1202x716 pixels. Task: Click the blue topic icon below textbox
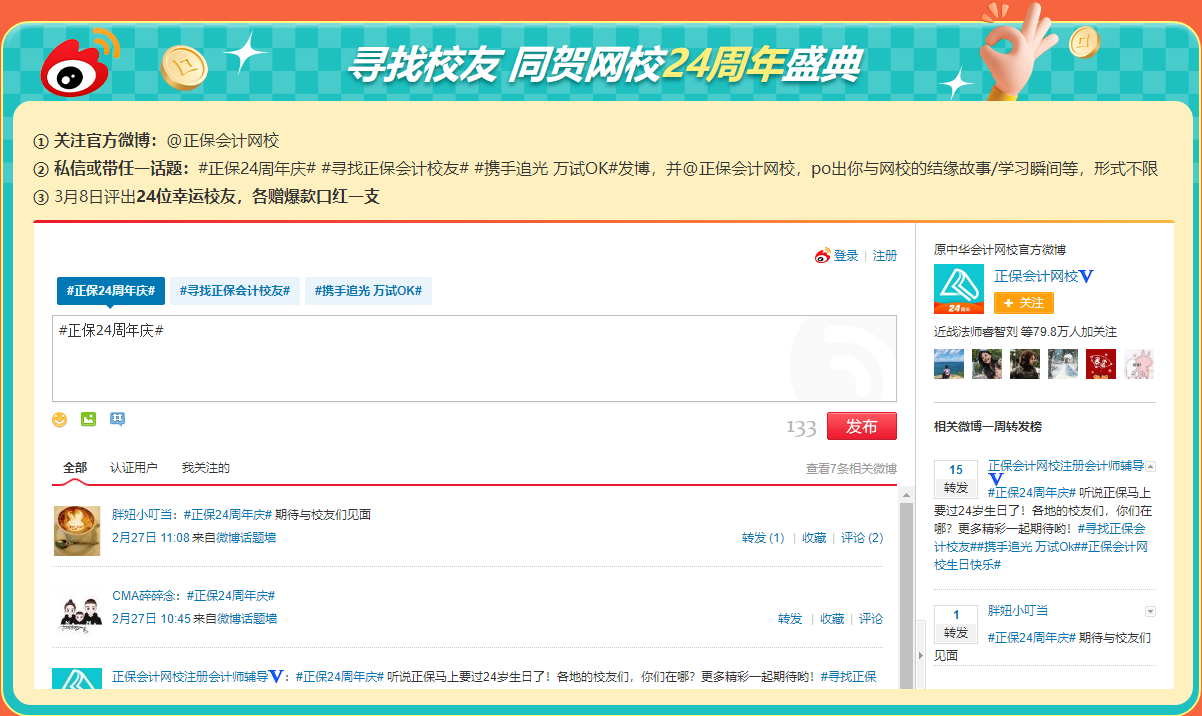pos(118,420)
